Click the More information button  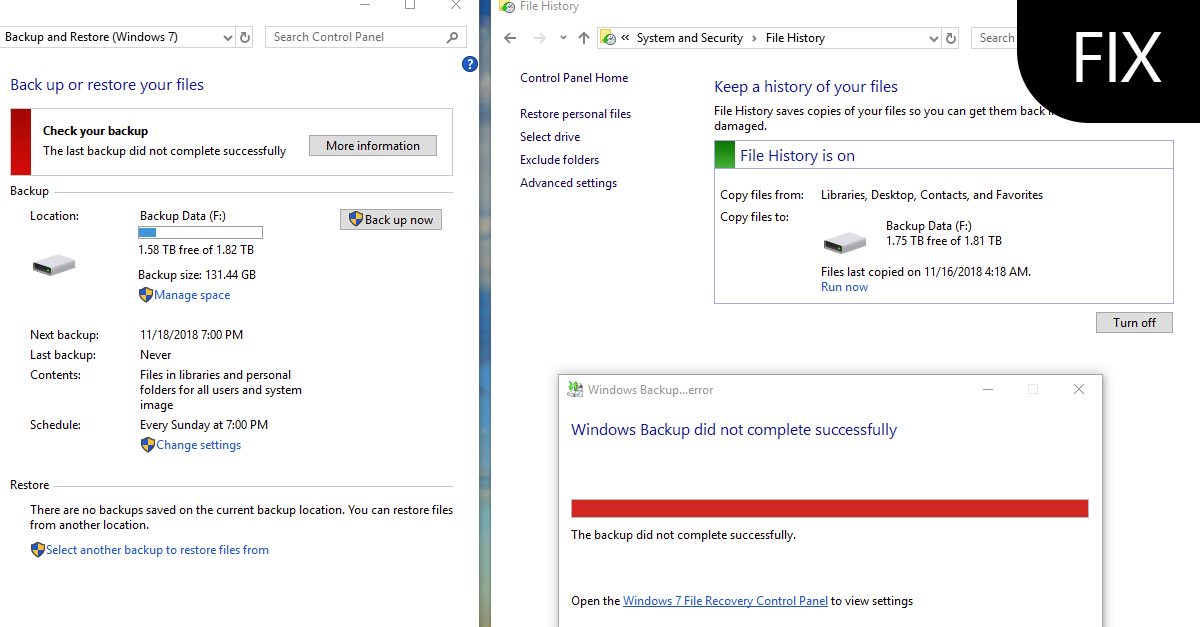[372, 145]
